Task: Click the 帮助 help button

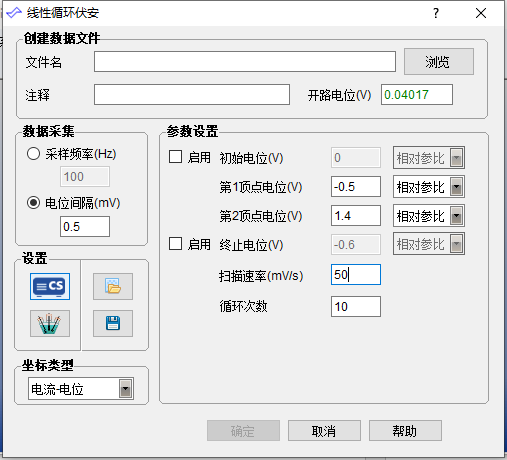Action: [405, 431]
